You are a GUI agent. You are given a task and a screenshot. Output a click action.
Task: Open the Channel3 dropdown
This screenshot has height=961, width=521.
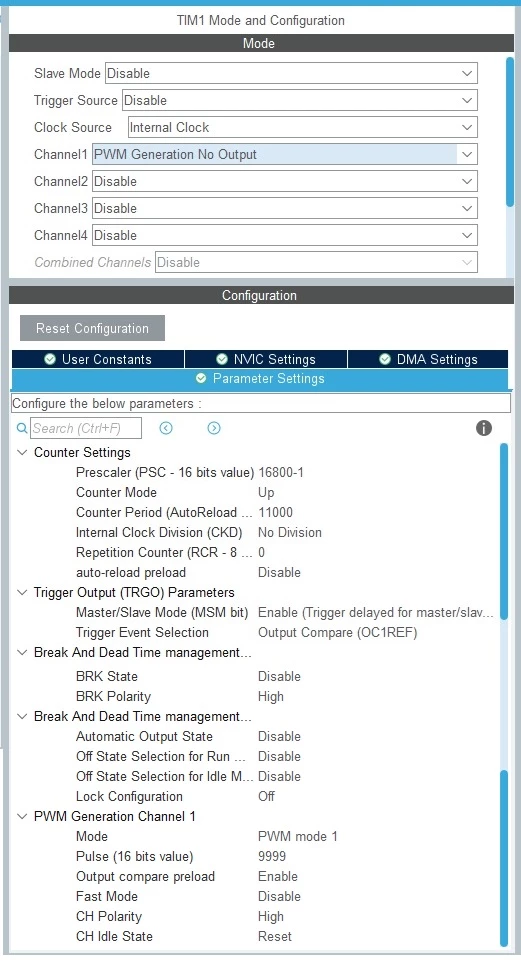tap(285, 208)
